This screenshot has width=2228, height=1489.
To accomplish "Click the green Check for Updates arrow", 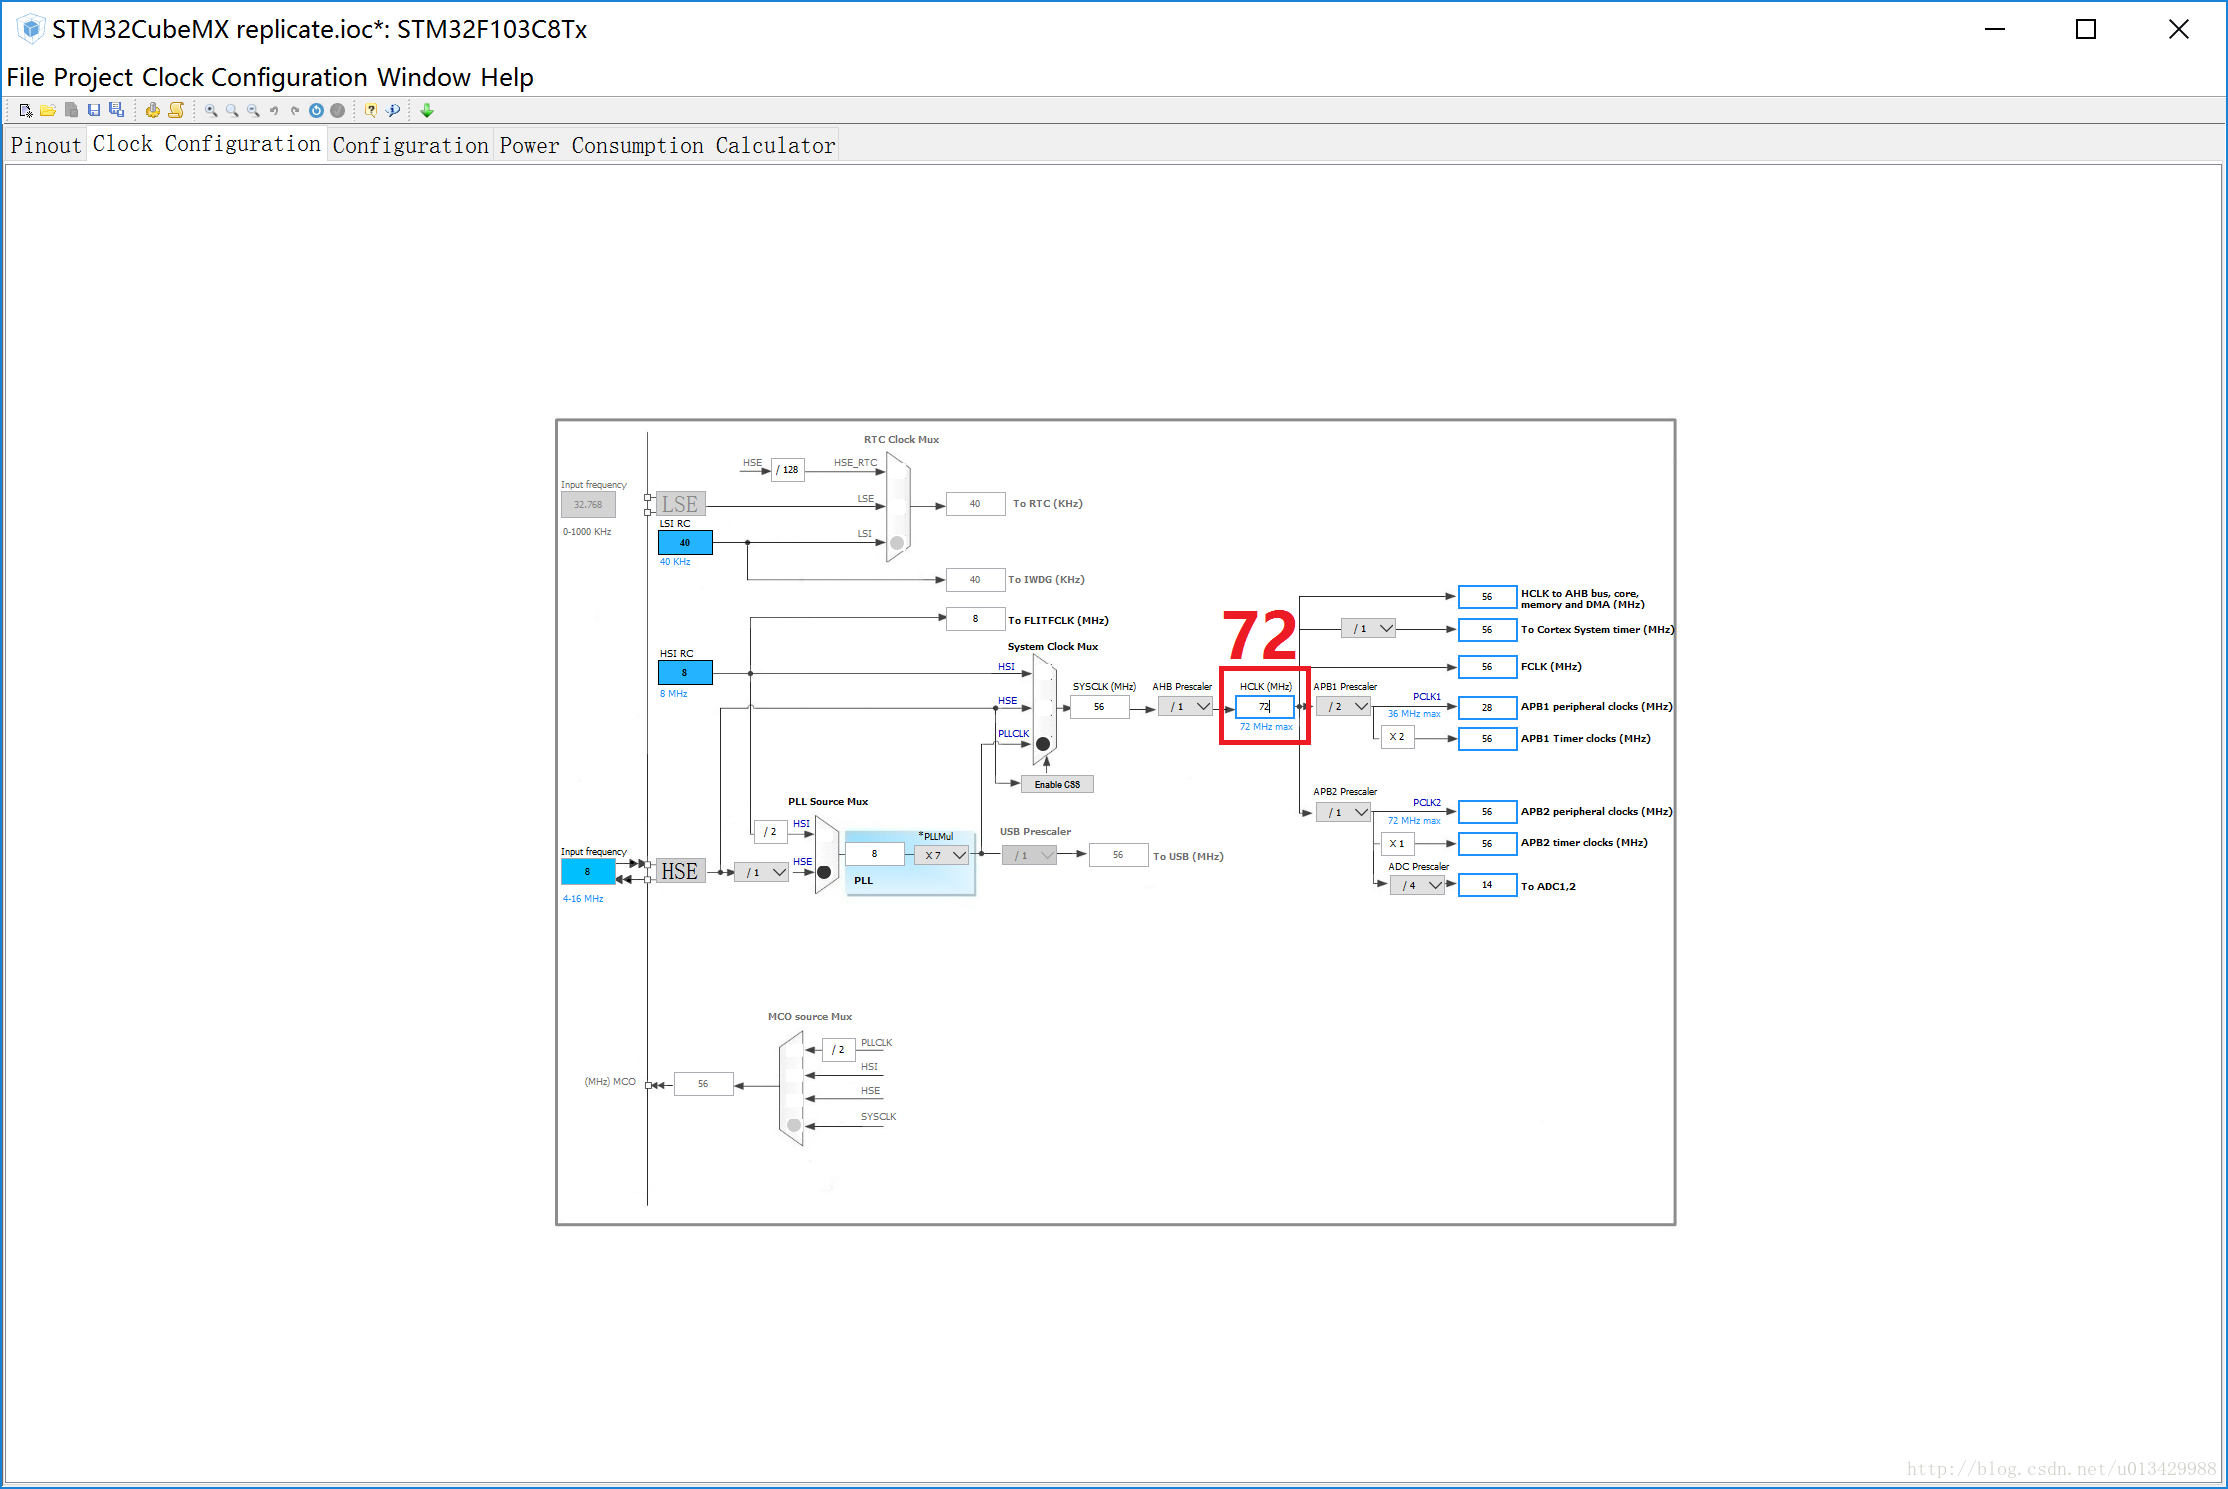I will coord(427,110).
